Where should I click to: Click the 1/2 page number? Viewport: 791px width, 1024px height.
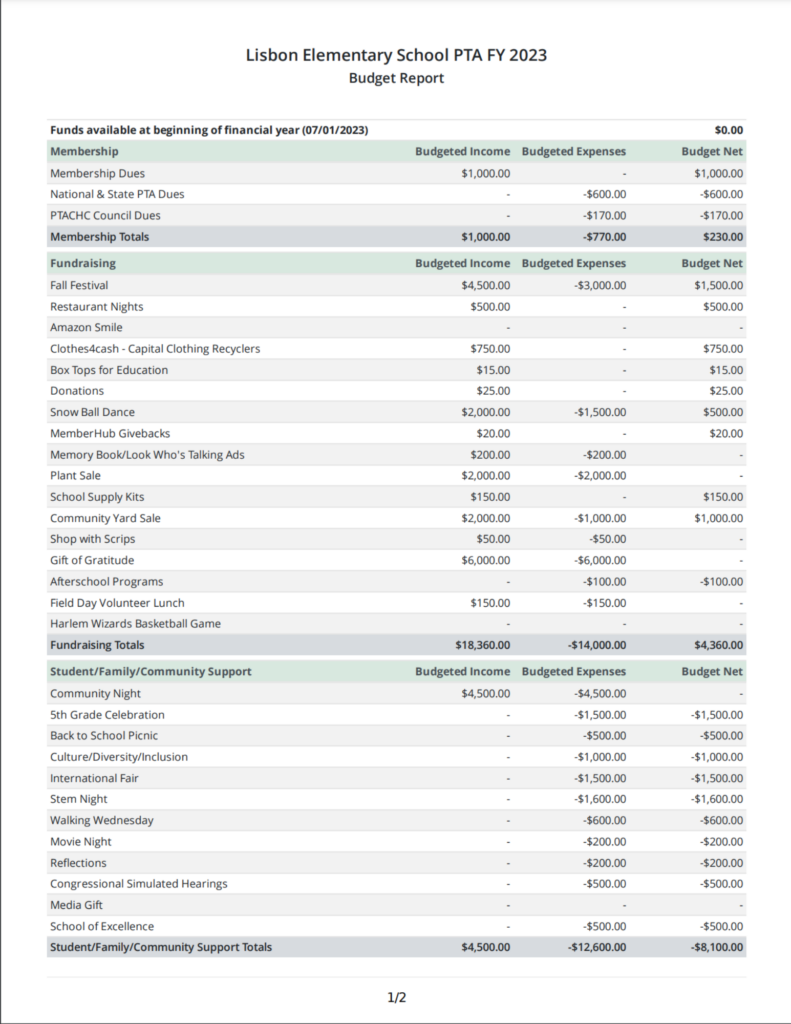pos(396,997)
